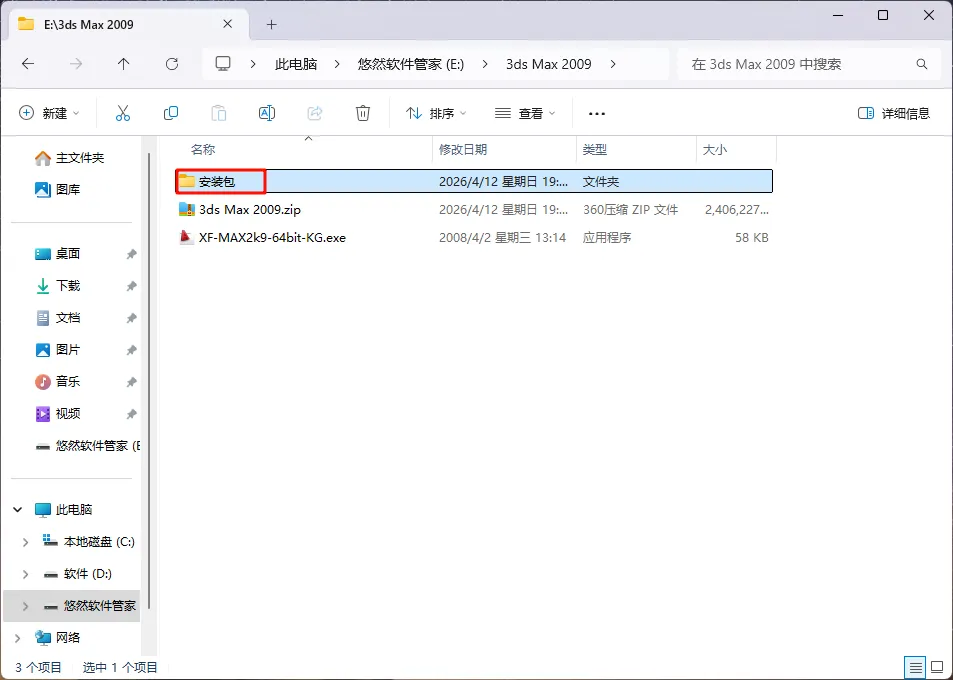Toggle the 详细信息 details pane
The image size is (953, 680).
(x=893, y=113)
